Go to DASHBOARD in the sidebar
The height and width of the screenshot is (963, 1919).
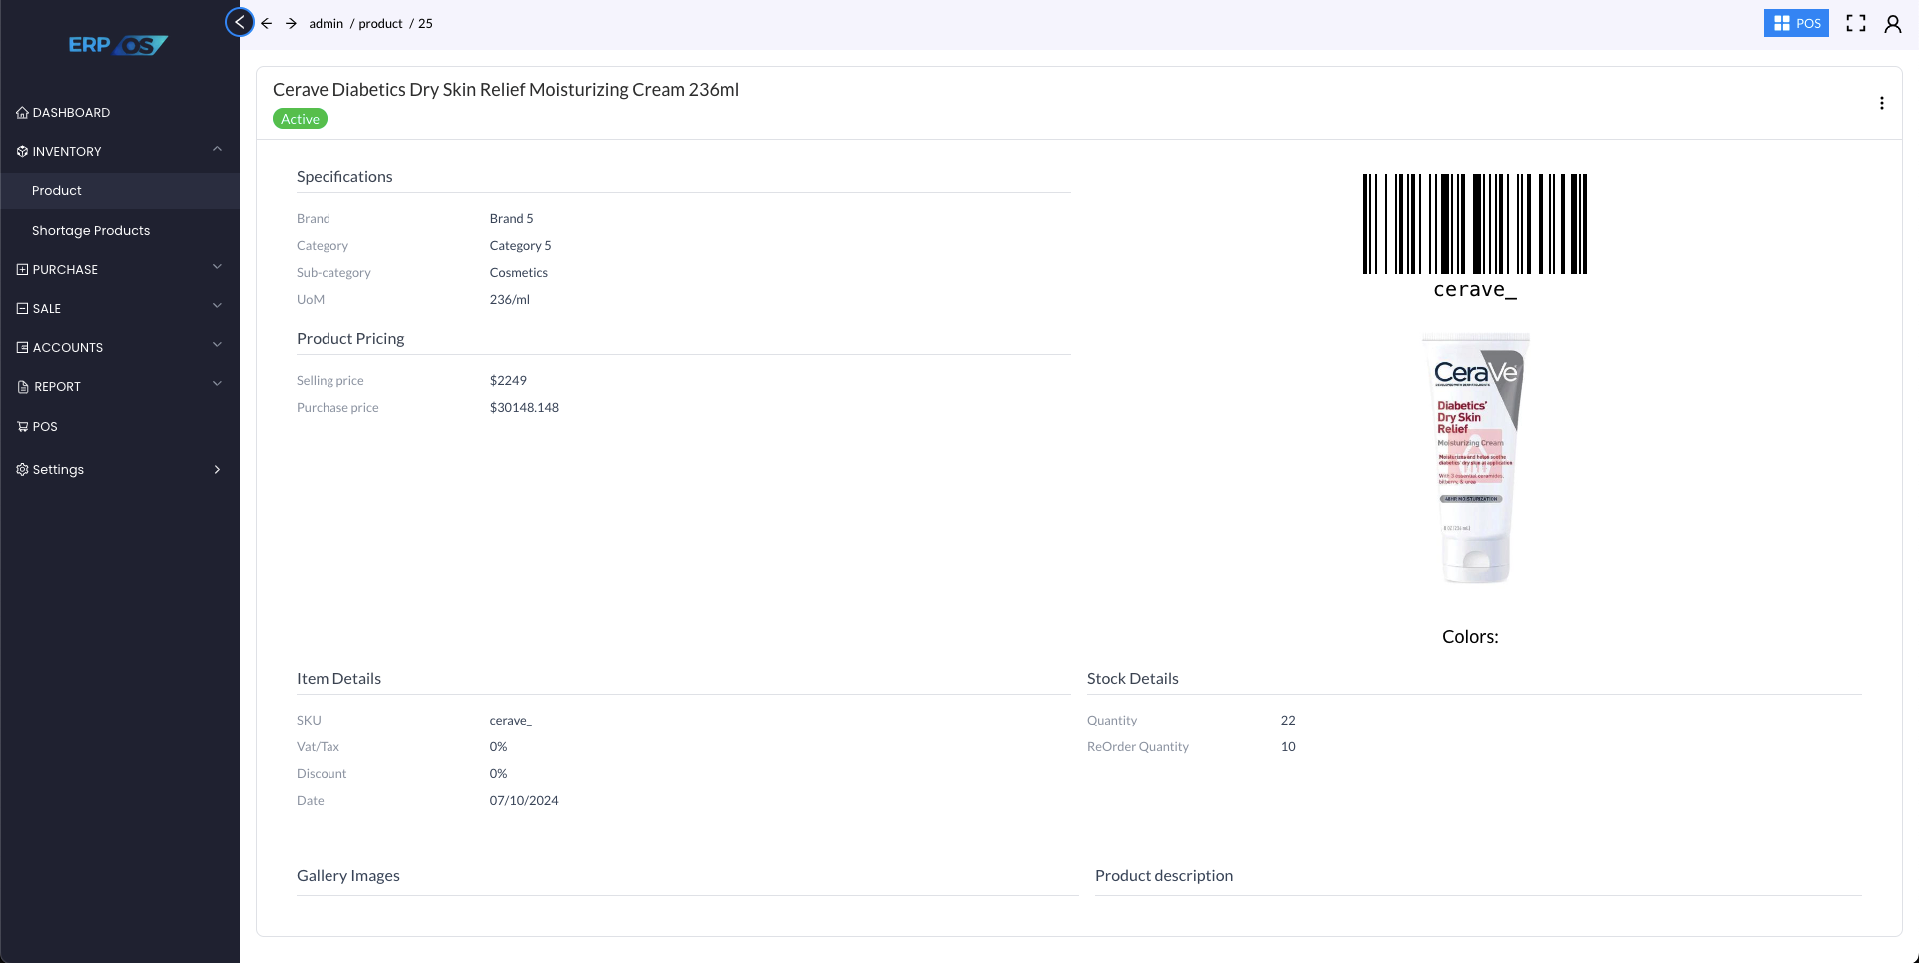pos(71,112)
